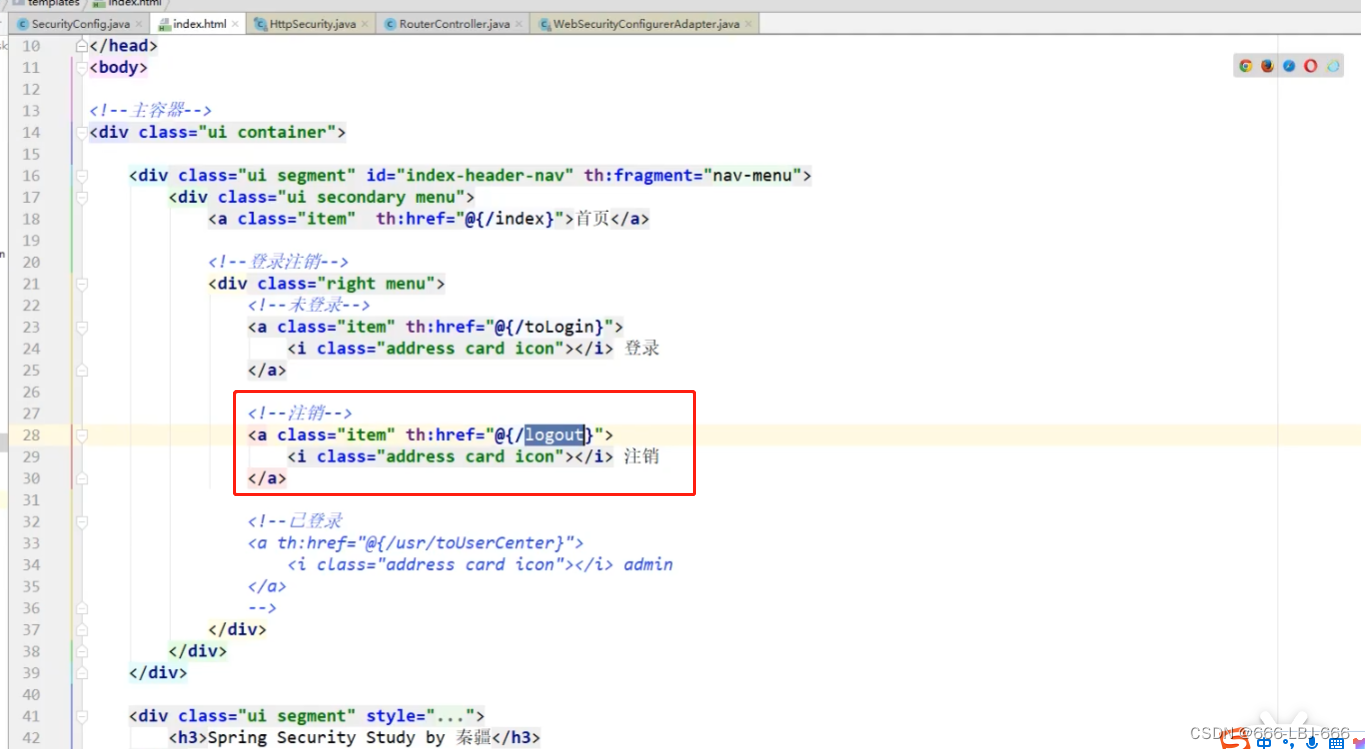
Task: Open page in Safari browser icon
Action: click(x=1289, y=66)
